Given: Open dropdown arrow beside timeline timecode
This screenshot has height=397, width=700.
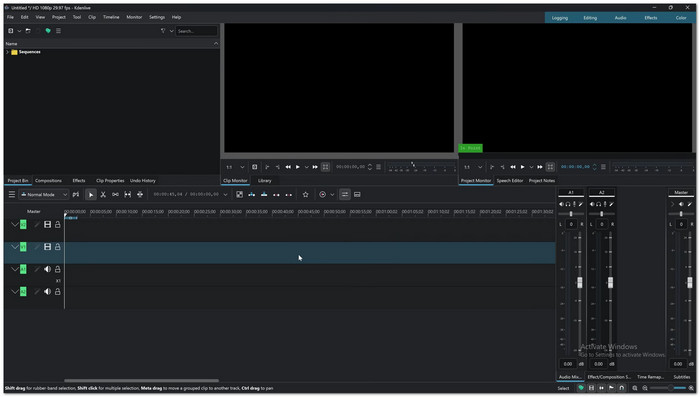Looking at the screenshot, I should pos(225,195).
